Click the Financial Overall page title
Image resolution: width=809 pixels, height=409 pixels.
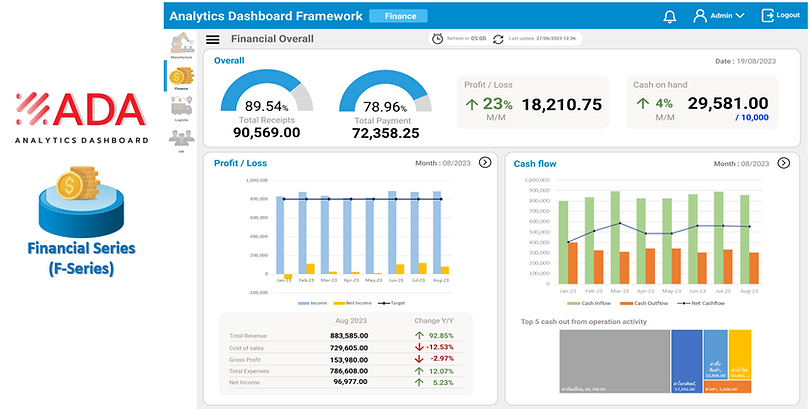272,39
